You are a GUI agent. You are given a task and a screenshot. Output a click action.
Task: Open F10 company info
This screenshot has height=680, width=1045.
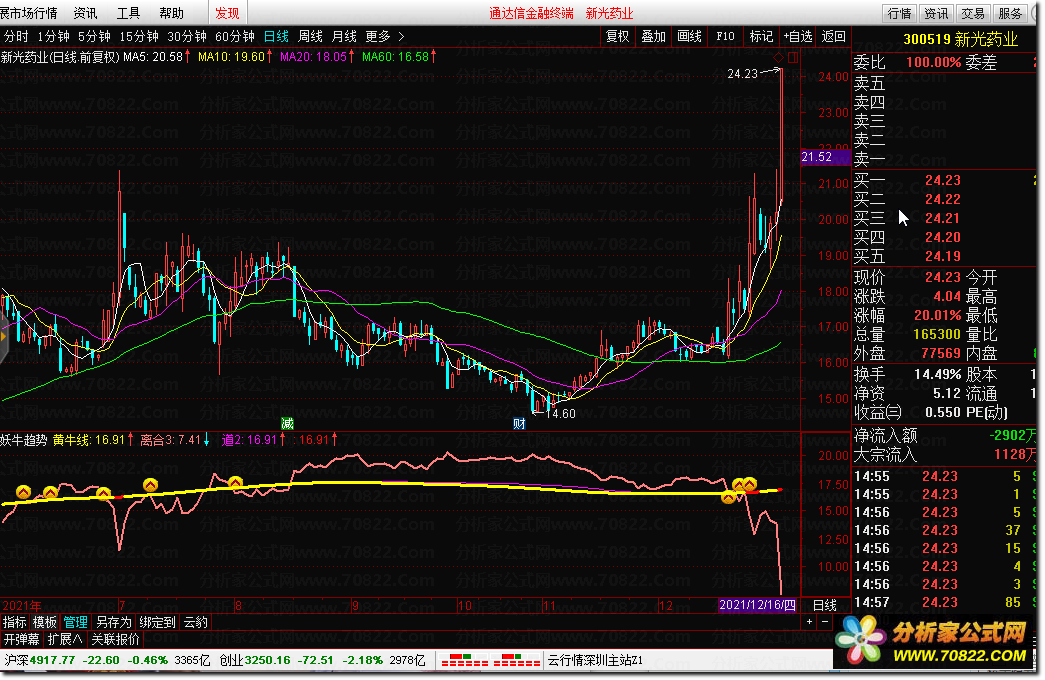click(x=725, y=36)
